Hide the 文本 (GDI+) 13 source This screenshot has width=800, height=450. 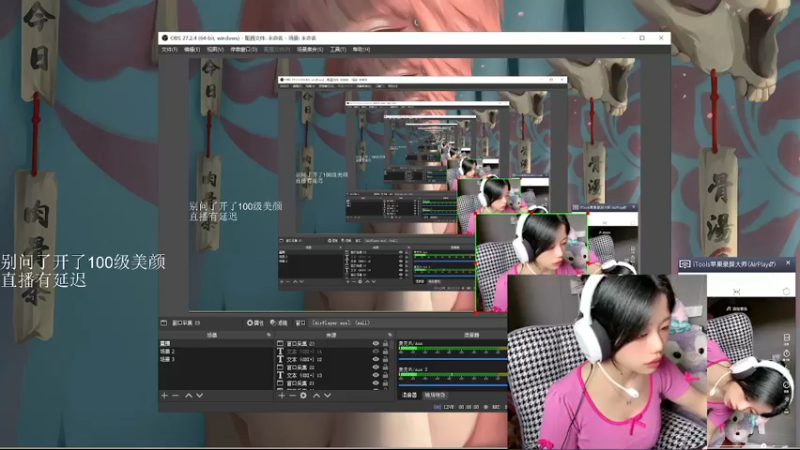(376, 375)
